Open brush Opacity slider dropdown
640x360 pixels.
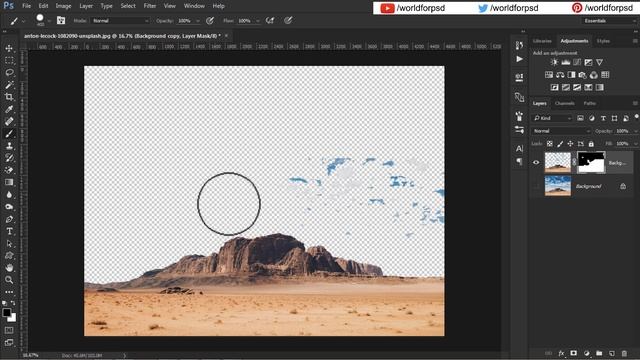(198, 21)
